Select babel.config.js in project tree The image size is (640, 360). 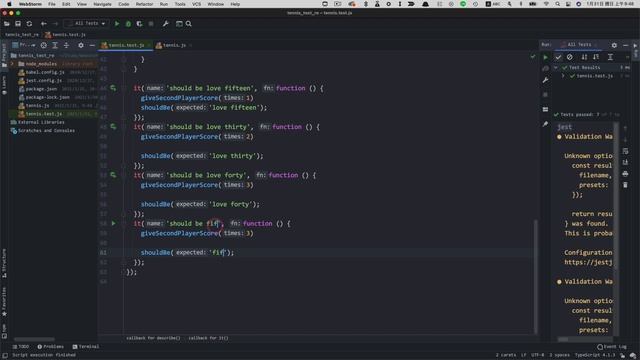[x=45, y=72]
